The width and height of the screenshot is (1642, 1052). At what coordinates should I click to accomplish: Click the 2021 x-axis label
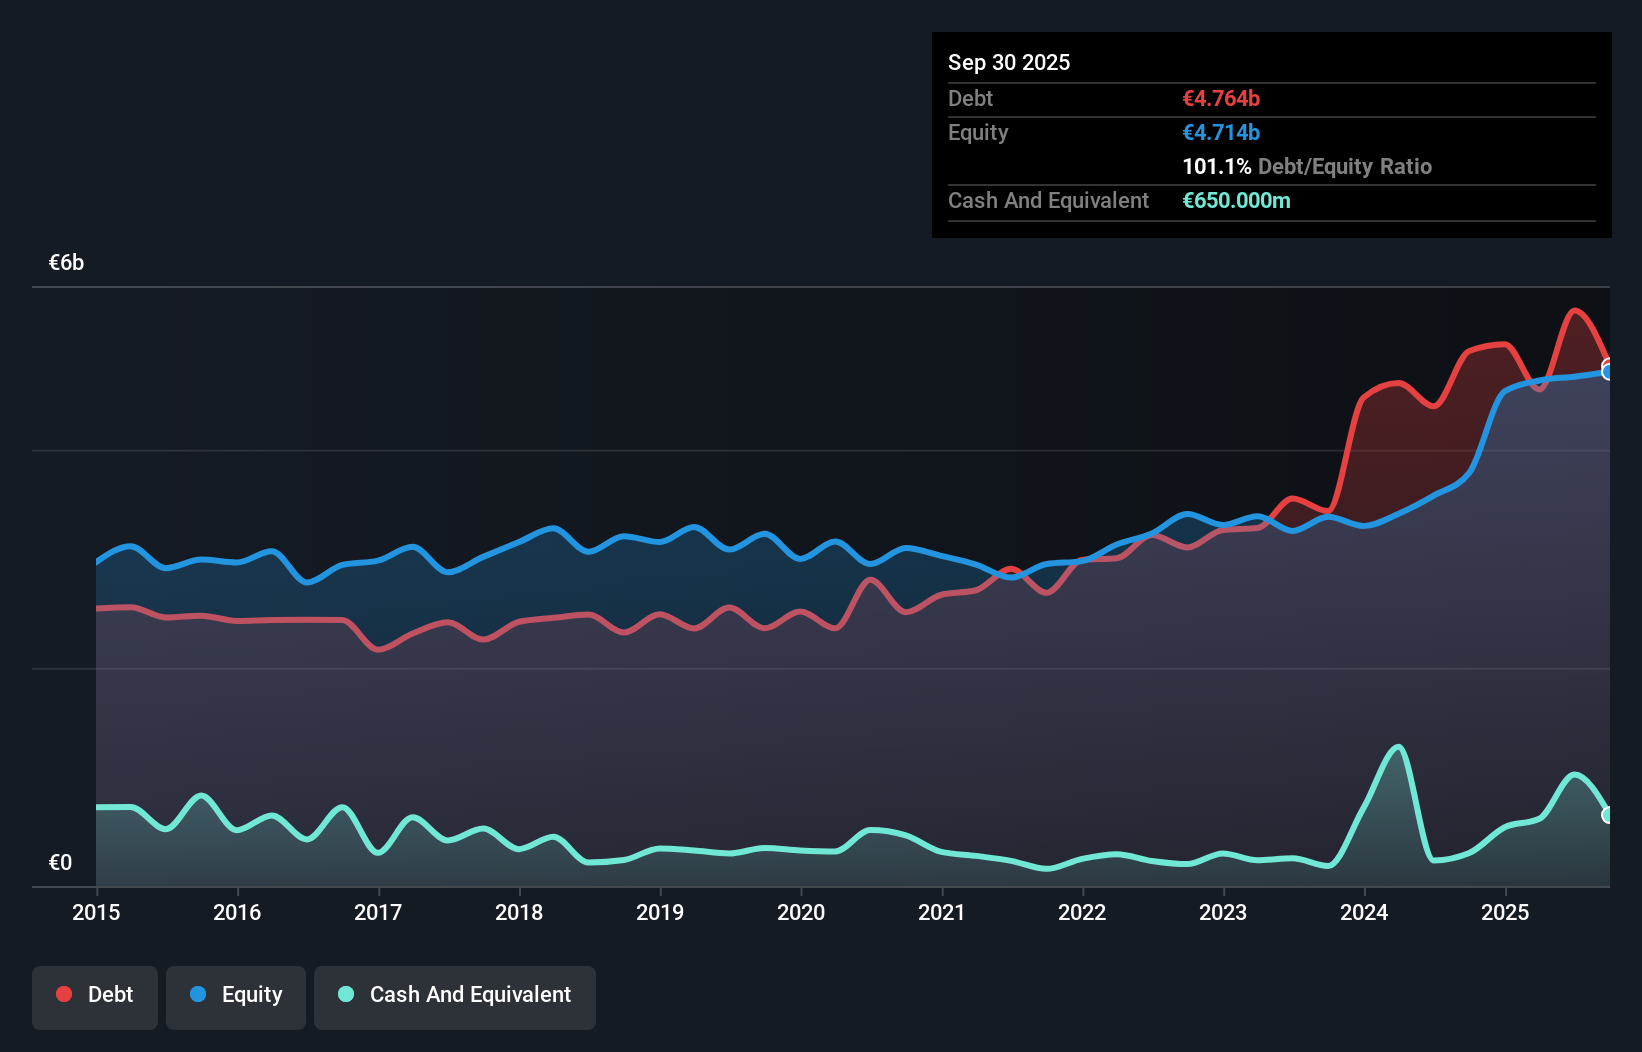coord(942,912)
